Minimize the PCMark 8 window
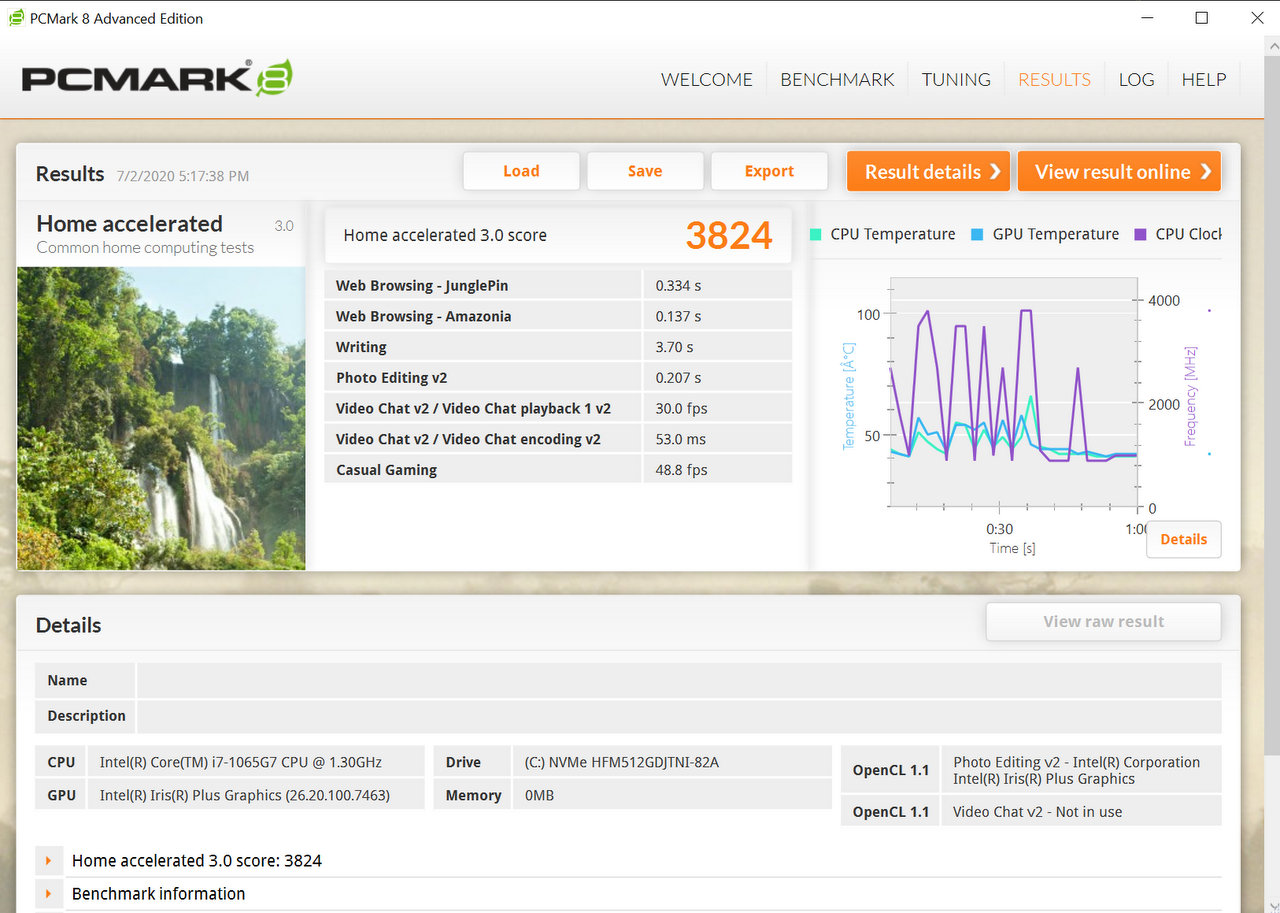The width and height of the screenshot is (1280, 913). (x=1146, y=18)
